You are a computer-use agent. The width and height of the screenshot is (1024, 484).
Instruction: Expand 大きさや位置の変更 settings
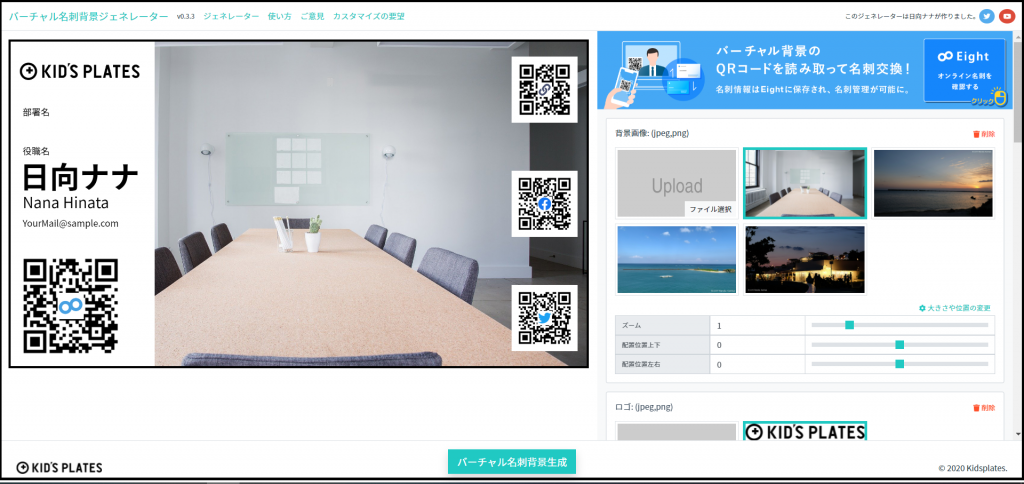click(x=955, y=308)
